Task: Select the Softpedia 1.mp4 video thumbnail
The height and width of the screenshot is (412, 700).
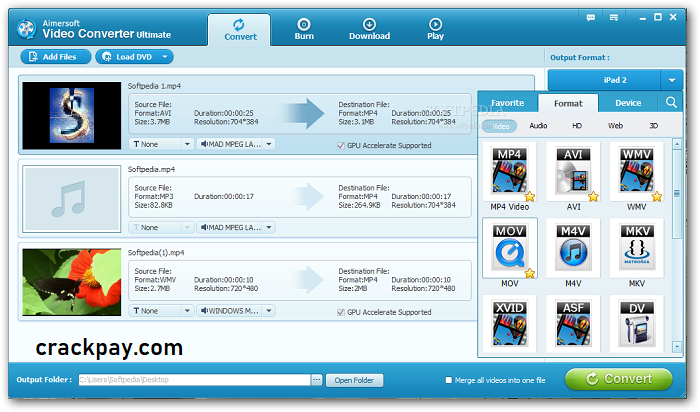Action: pos(72,116)
